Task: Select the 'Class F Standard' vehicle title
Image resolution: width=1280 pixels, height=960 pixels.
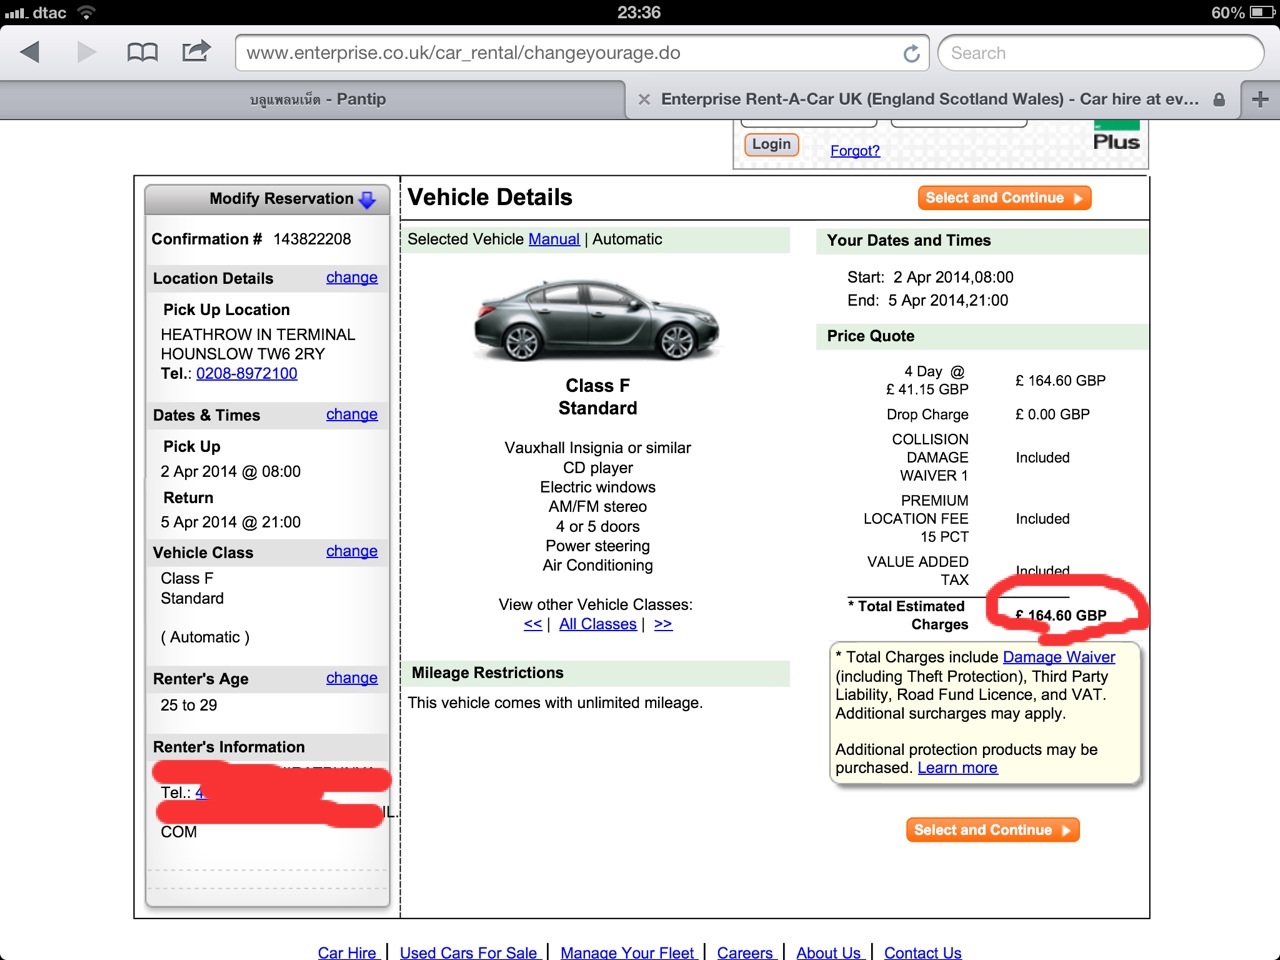Action: click(598, 397)
